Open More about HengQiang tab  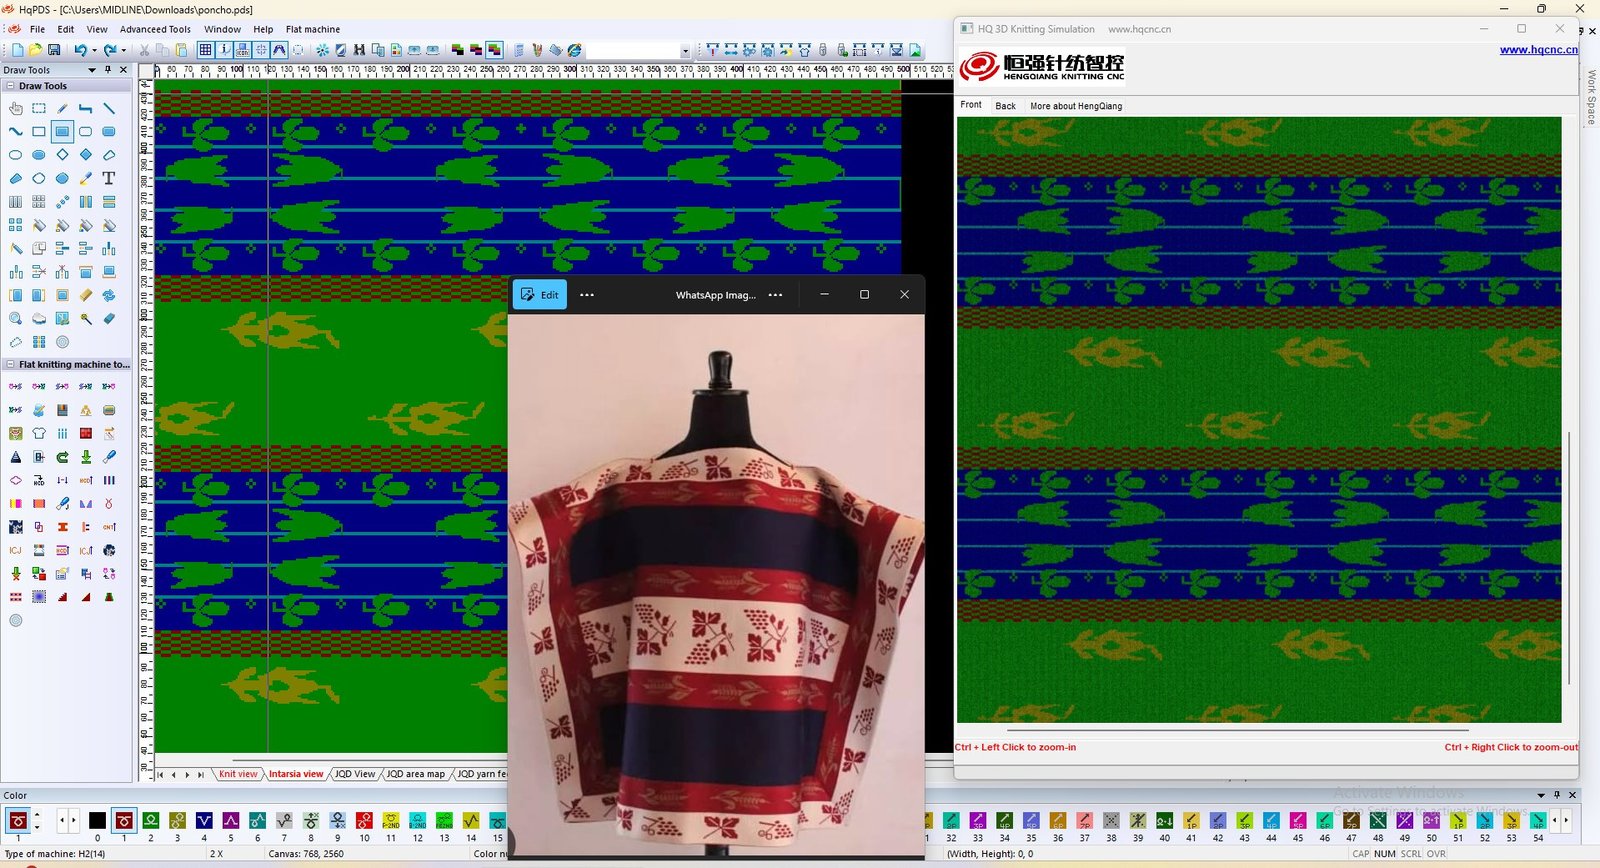tap(1076, 106)
